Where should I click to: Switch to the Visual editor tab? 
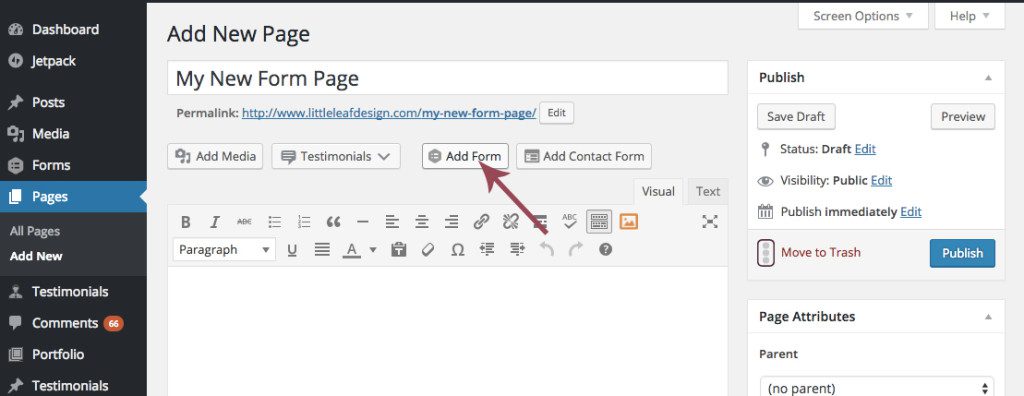658,191
